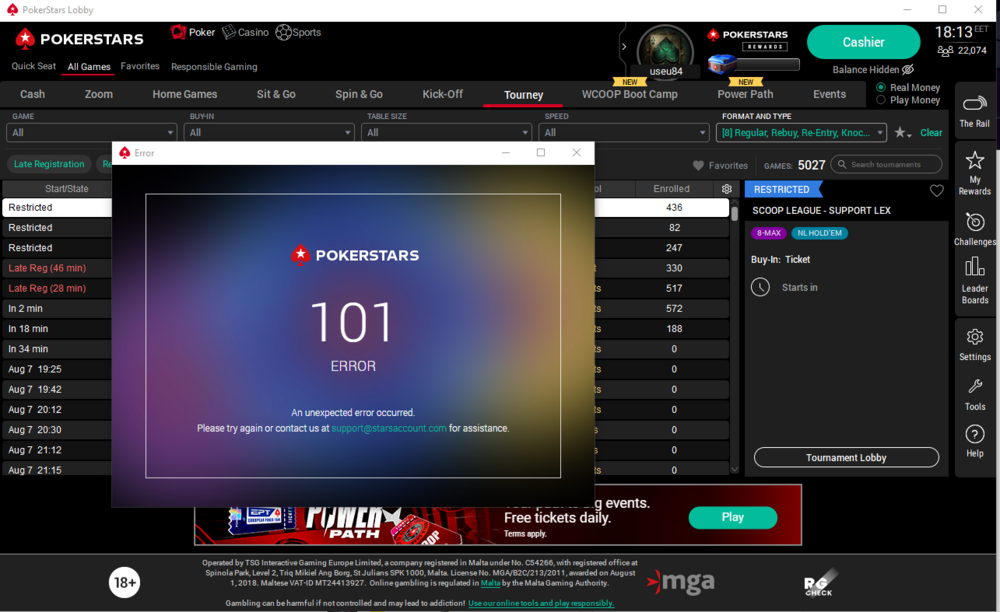Toggle Late Registration filter chip
This screenshot has width=1000, height=612.
49,164
